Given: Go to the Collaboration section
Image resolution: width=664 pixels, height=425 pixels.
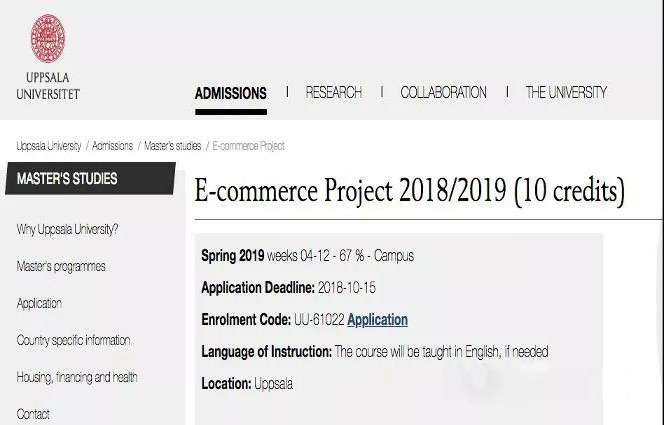Looking at the screenshot, I should 443,92.
